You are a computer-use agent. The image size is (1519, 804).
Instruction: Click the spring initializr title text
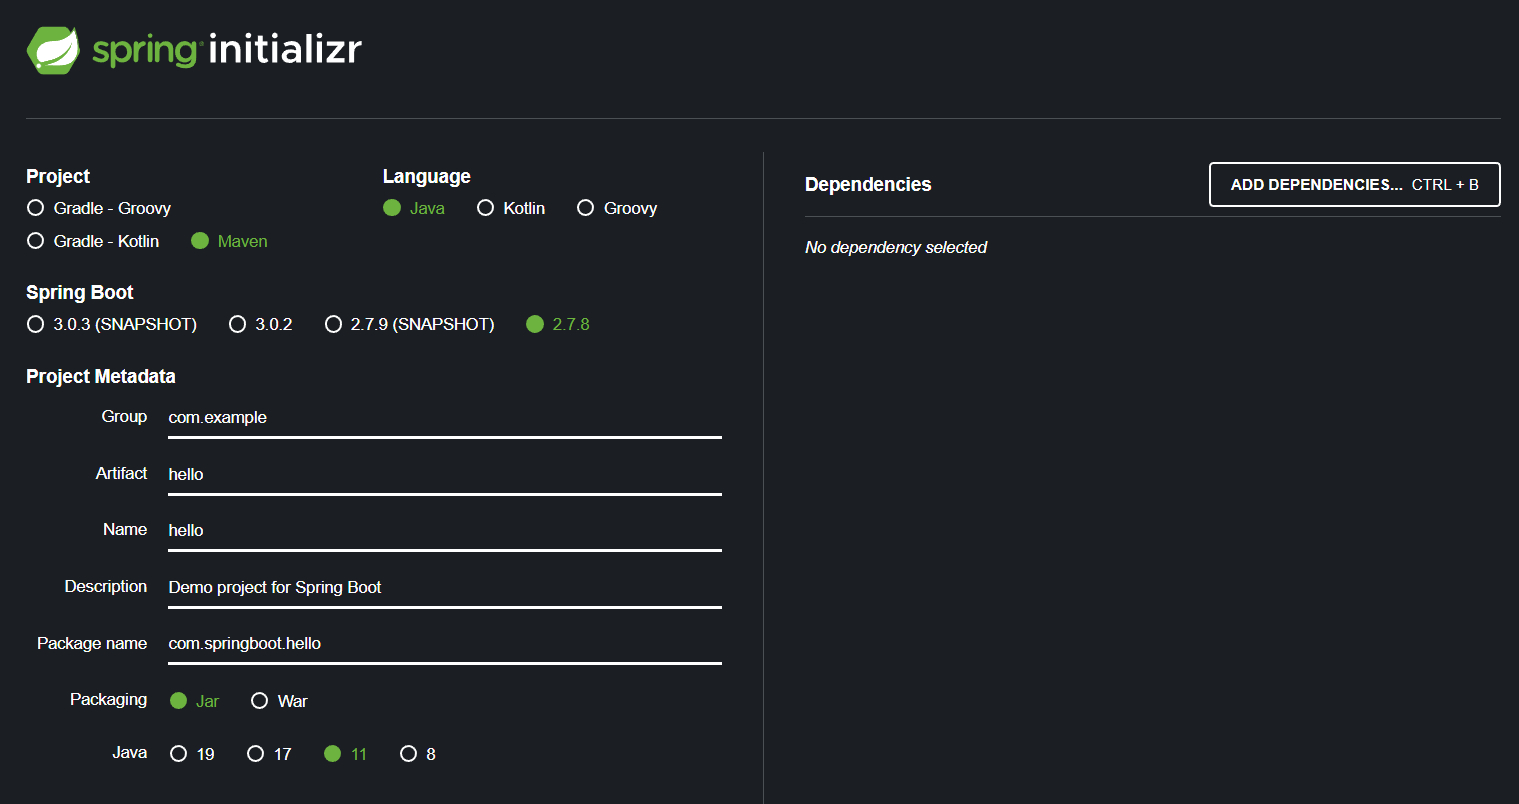coord(227,50)
